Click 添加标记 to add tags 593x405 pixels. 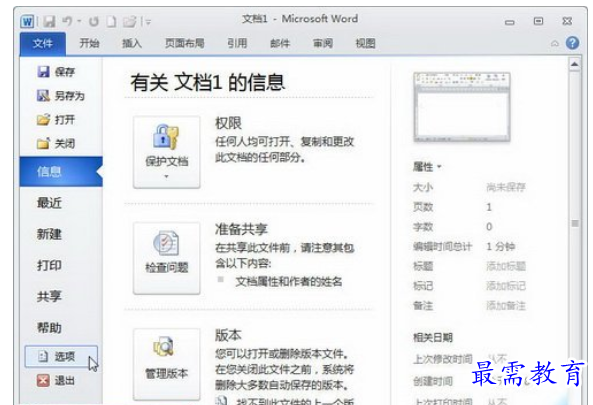tap(506, 286)
